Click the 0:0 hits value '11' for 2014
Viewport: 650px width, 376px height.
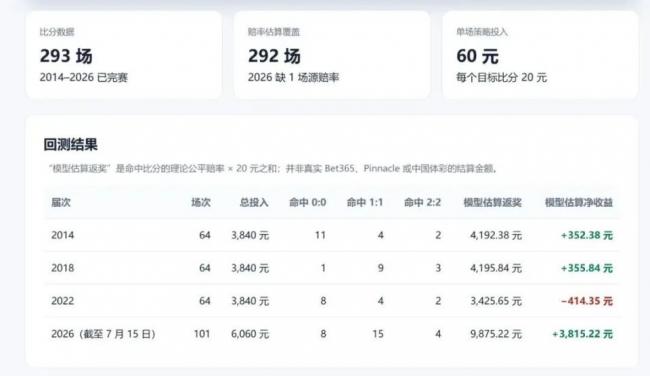320,235
